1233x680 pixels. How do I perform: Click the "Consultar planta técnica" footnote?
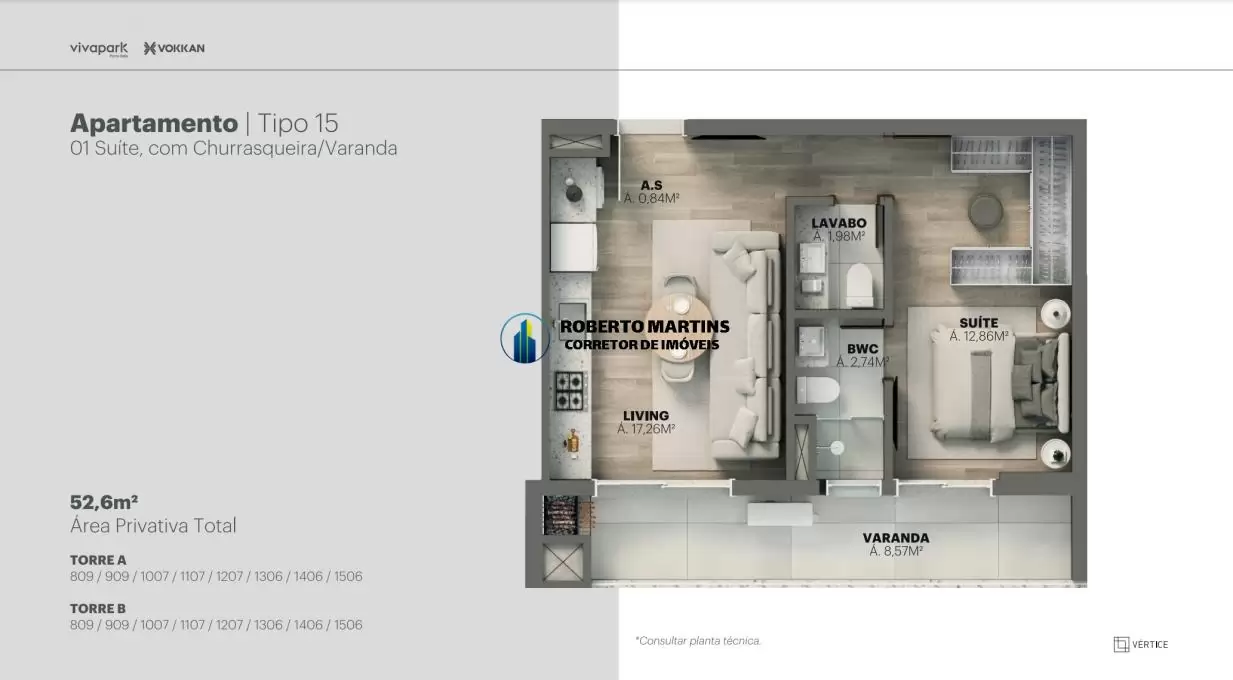[698, 641]
